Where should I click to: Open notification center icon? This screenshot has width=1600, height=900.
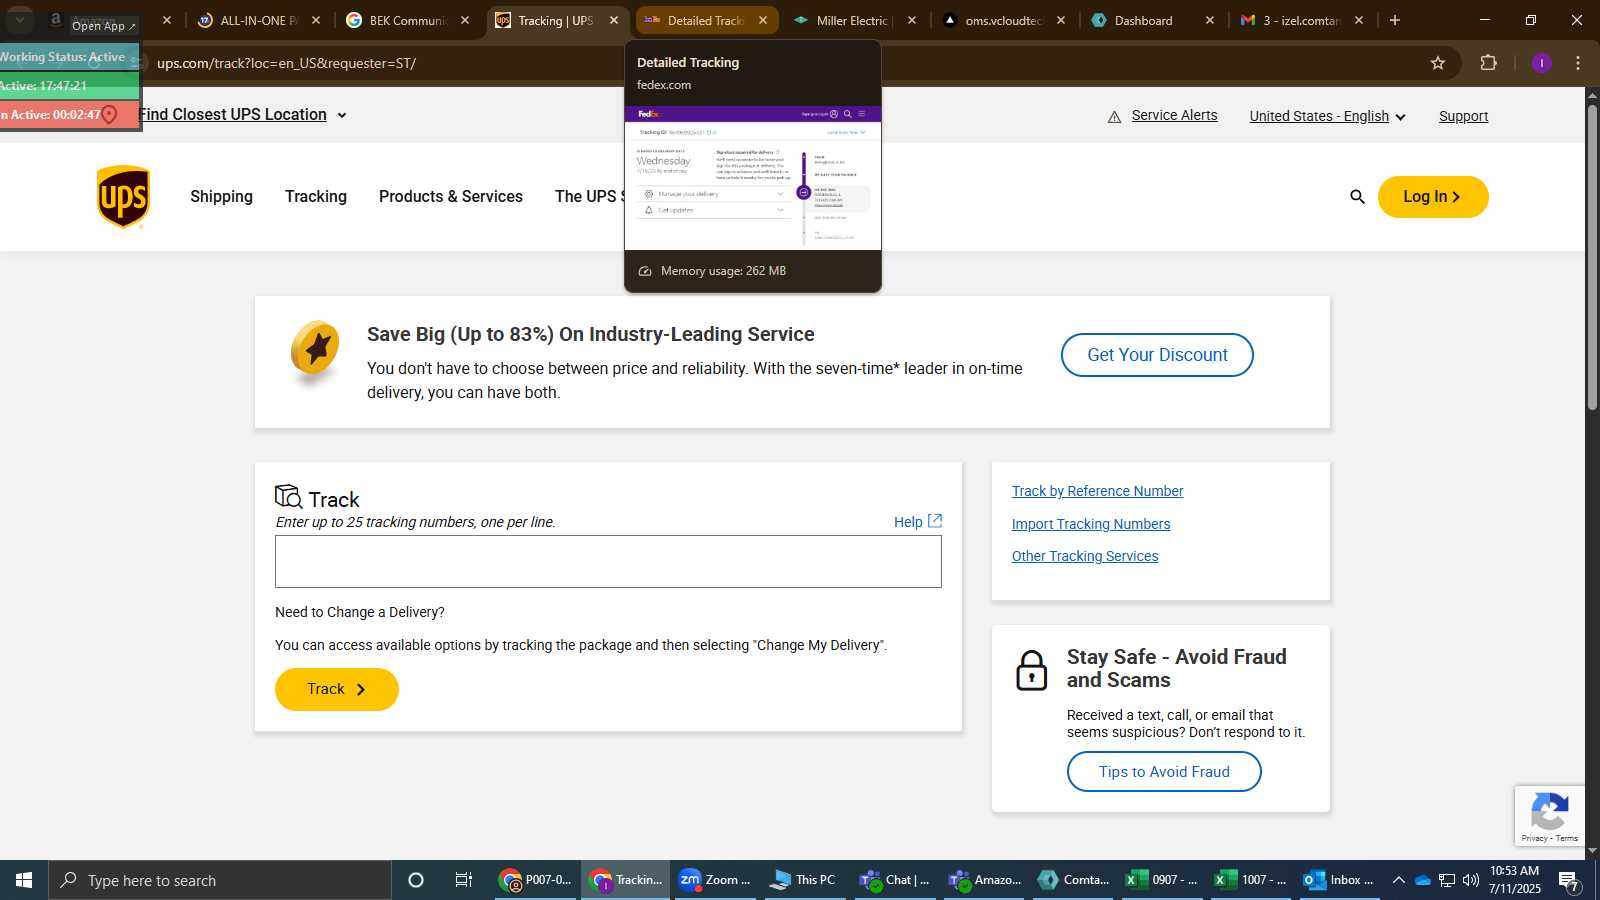tap(1568, 881)
